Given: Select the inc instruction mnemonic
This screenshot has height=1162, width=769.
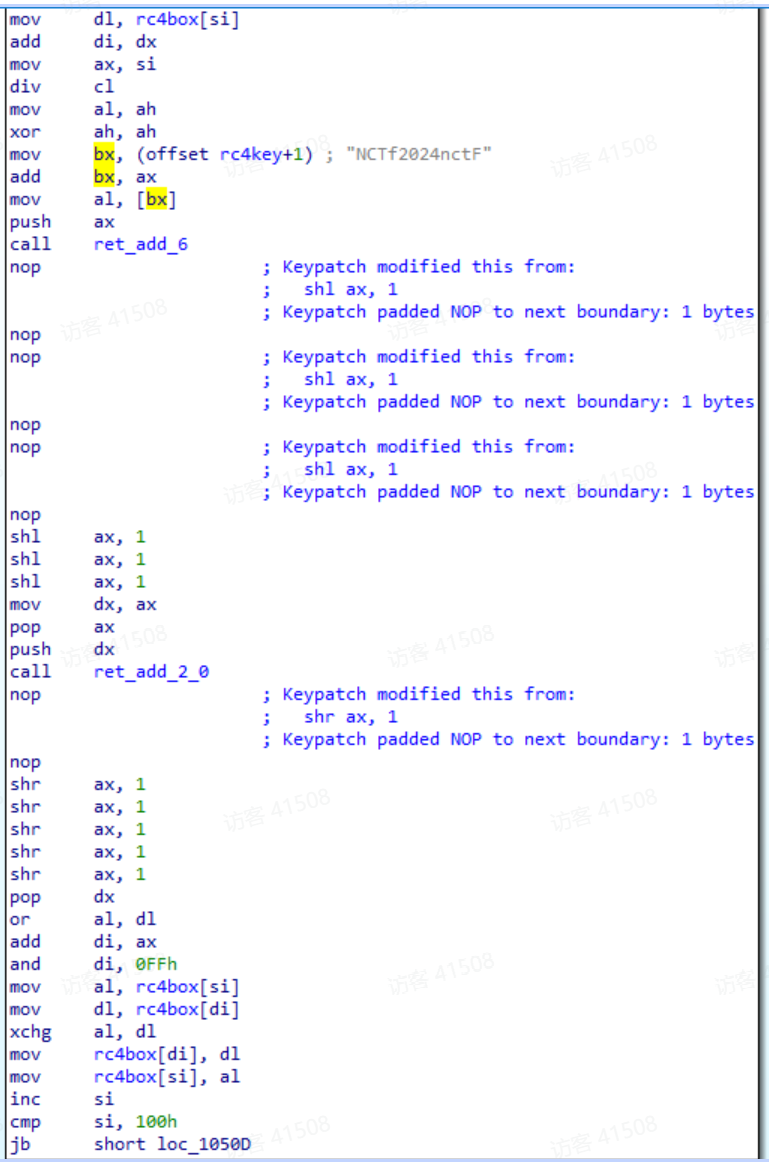Looking at the screenshot, I should click(24, 1099).
